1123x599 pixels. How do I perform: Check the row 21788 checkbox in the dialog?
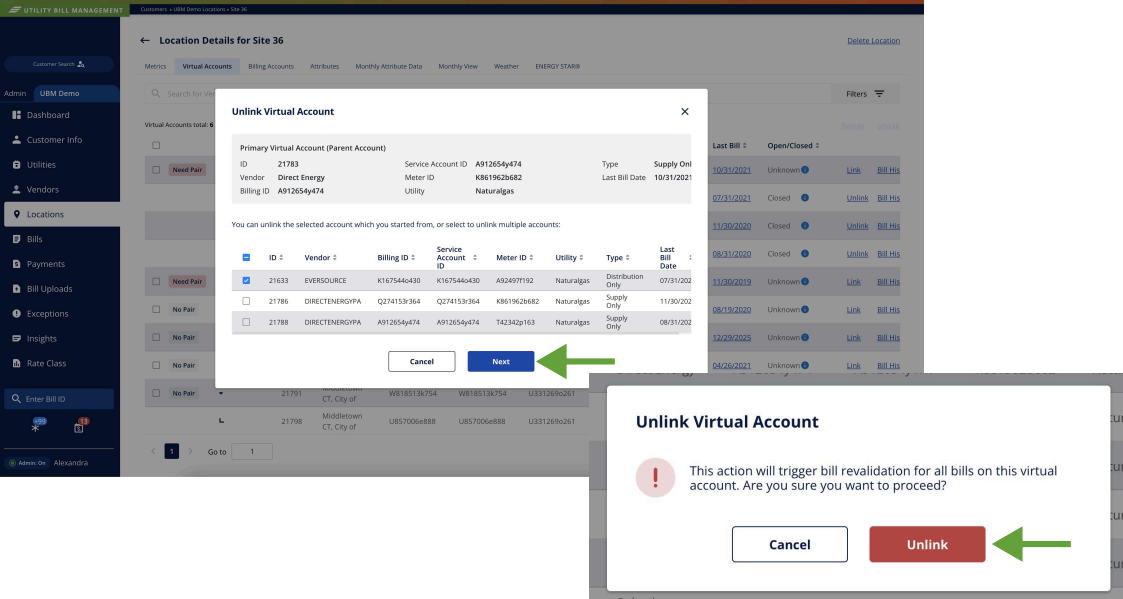coord(246,322)
